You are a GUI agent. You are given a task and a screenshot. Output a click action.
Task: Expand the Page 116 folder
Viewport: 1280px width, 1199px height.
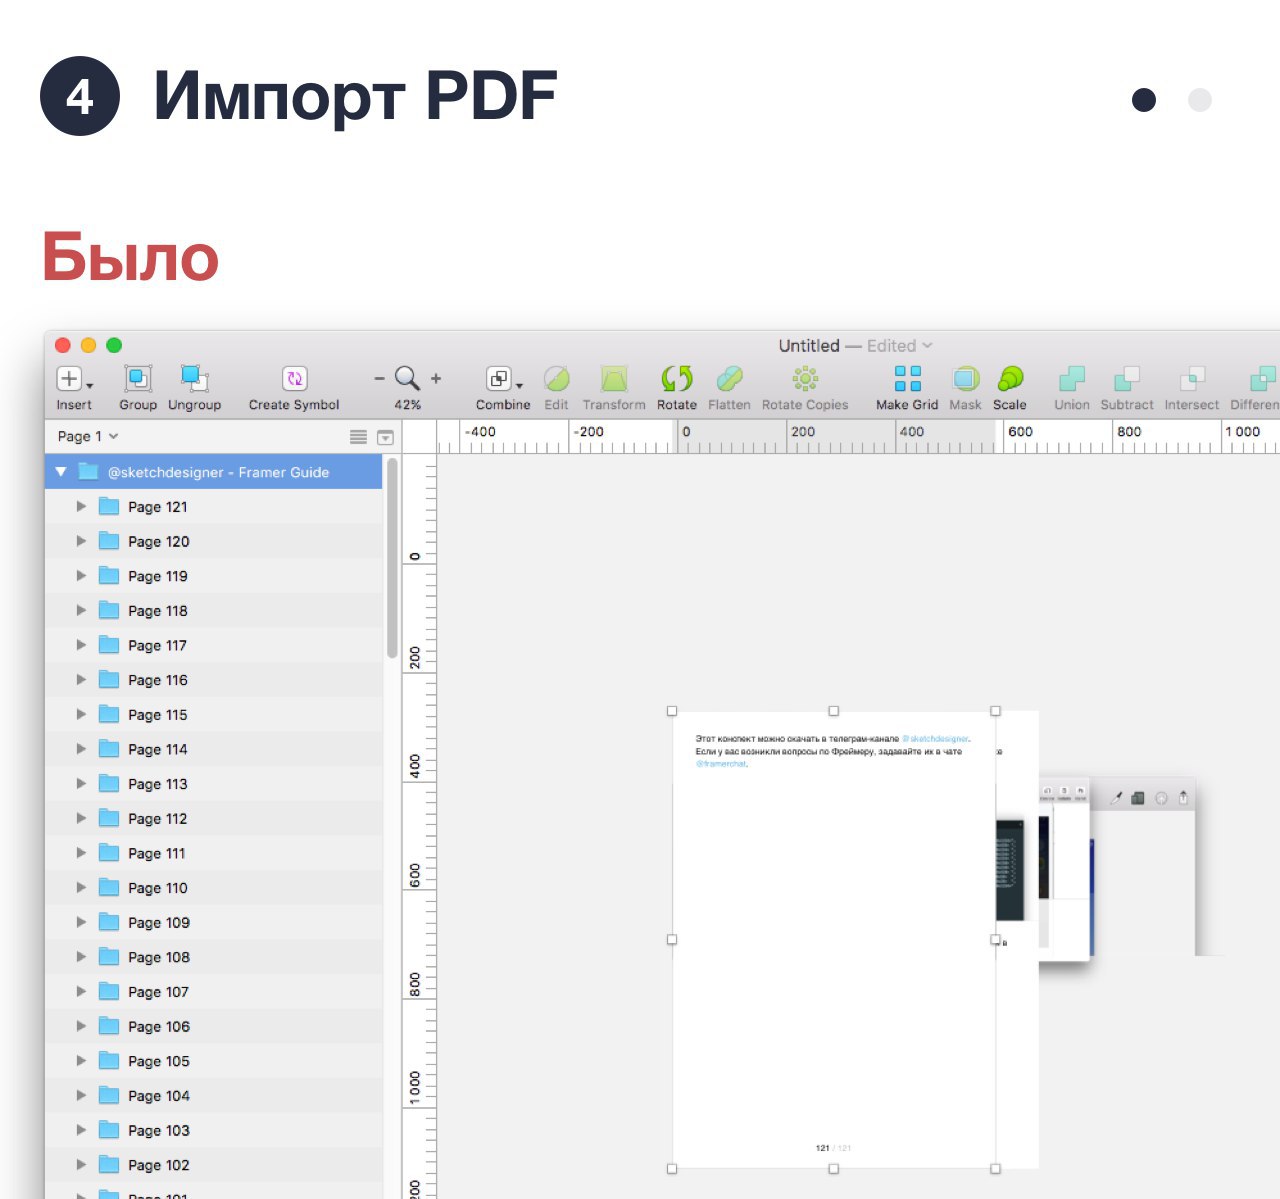82,680
